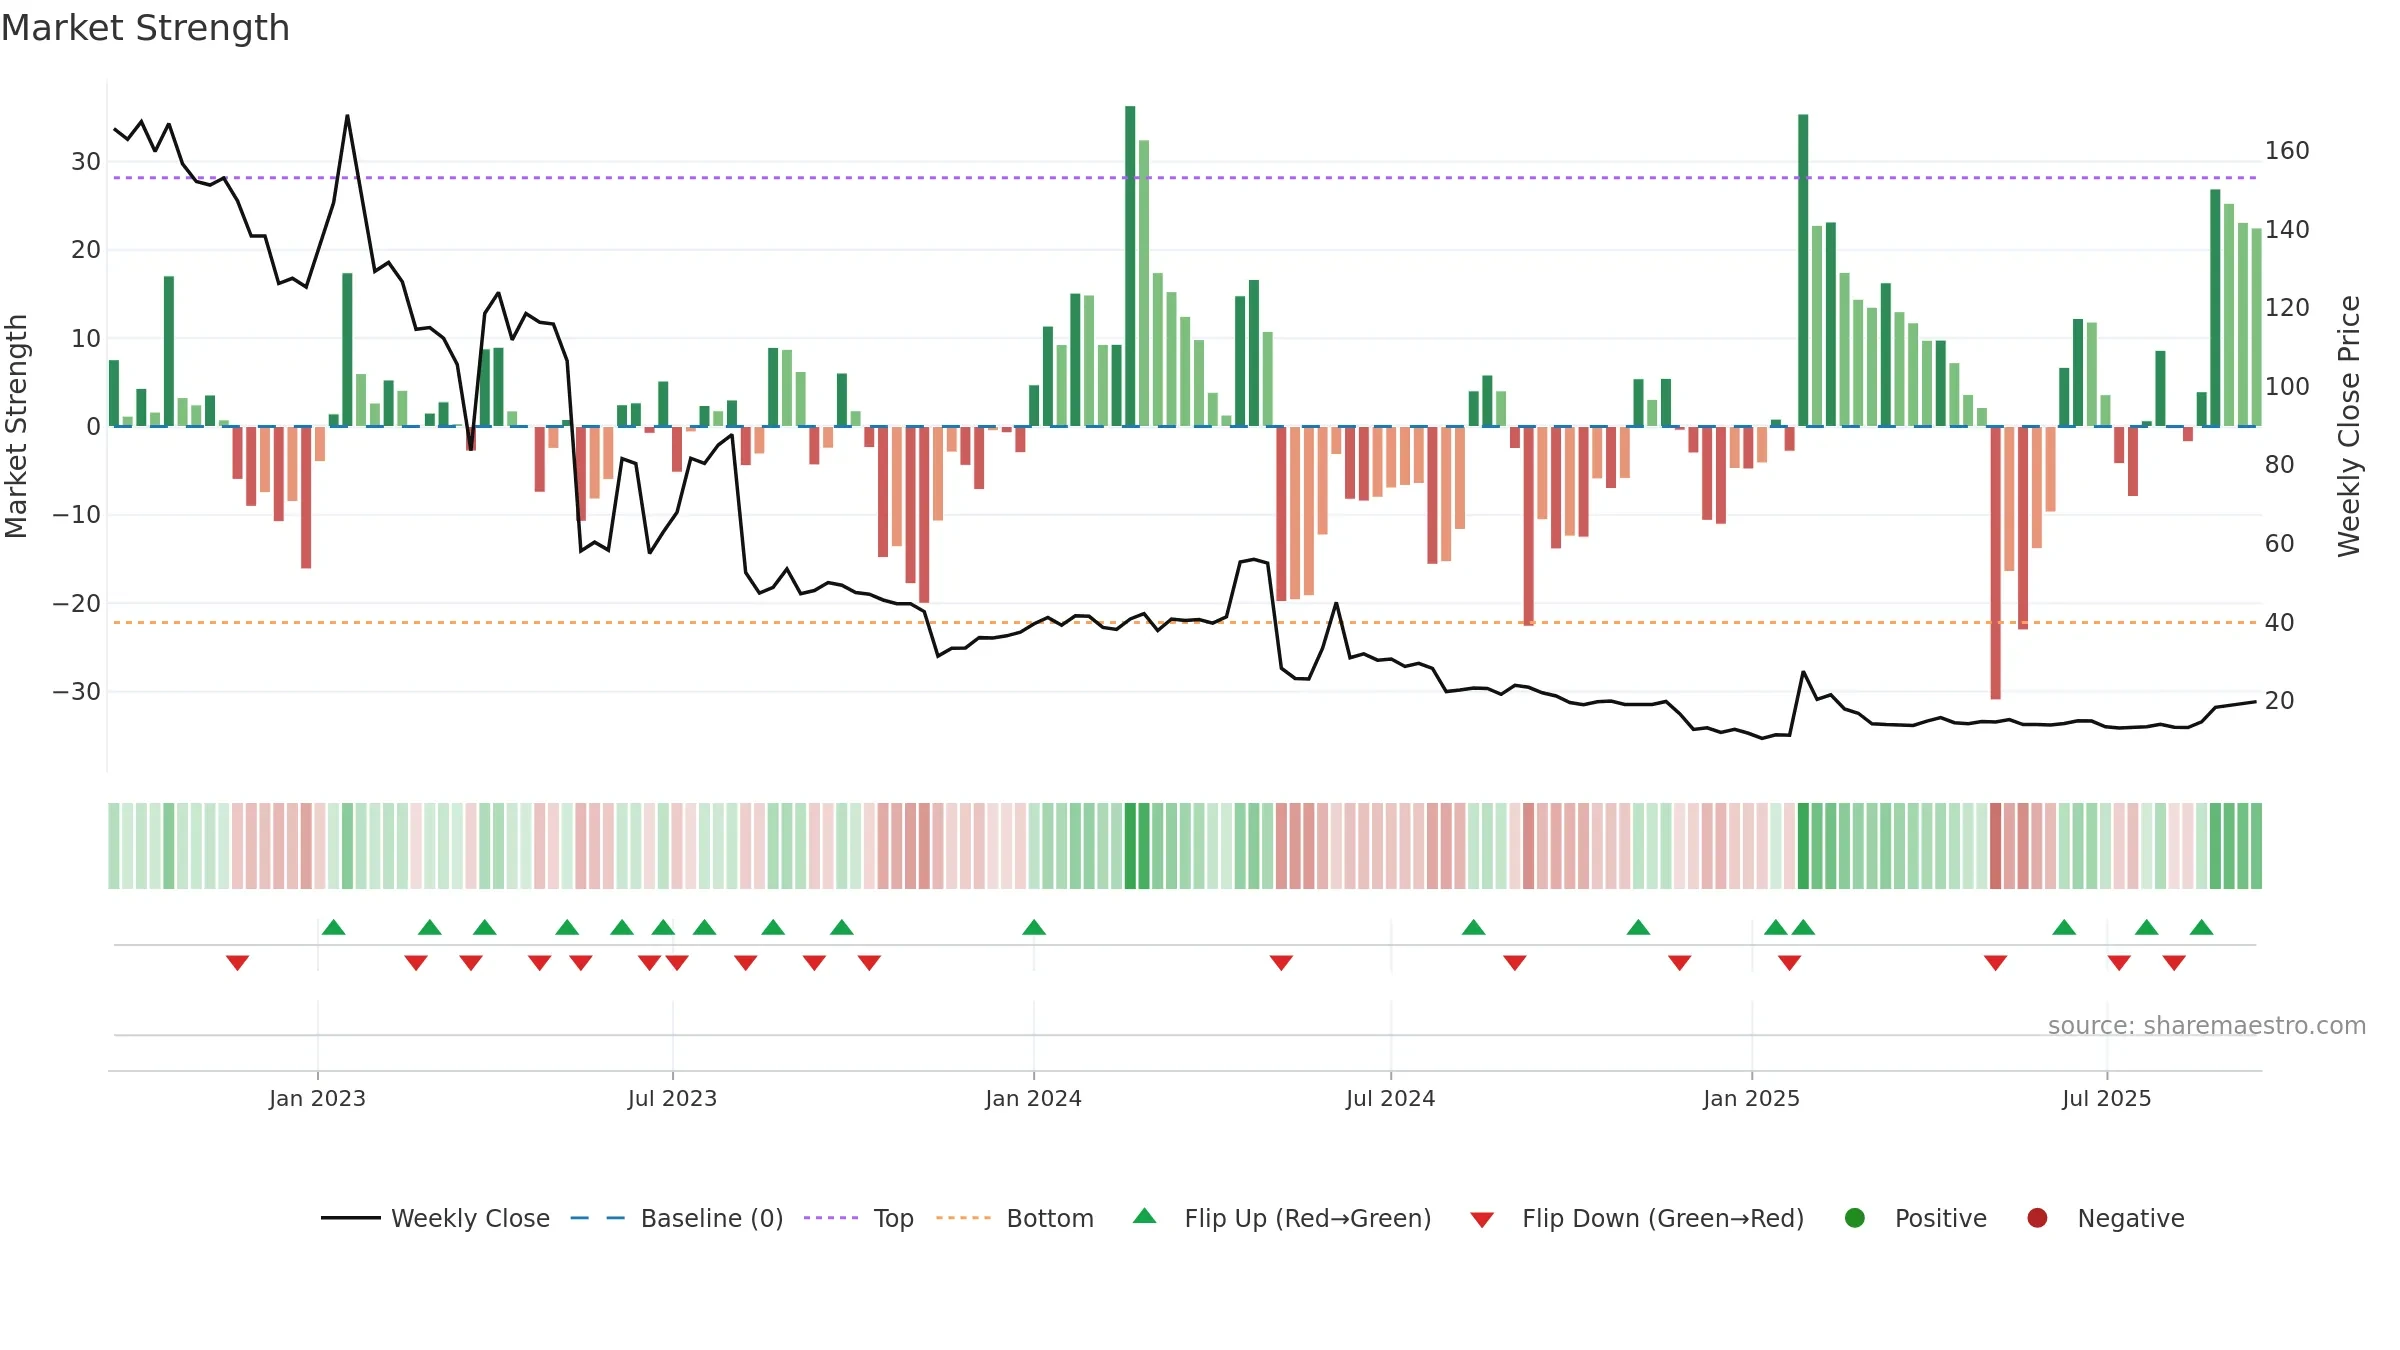The height and width of the screenshot is (1350, 2400).
Task: Click the green Flip Up triangle legend icon
Action: point(1145,1216)
